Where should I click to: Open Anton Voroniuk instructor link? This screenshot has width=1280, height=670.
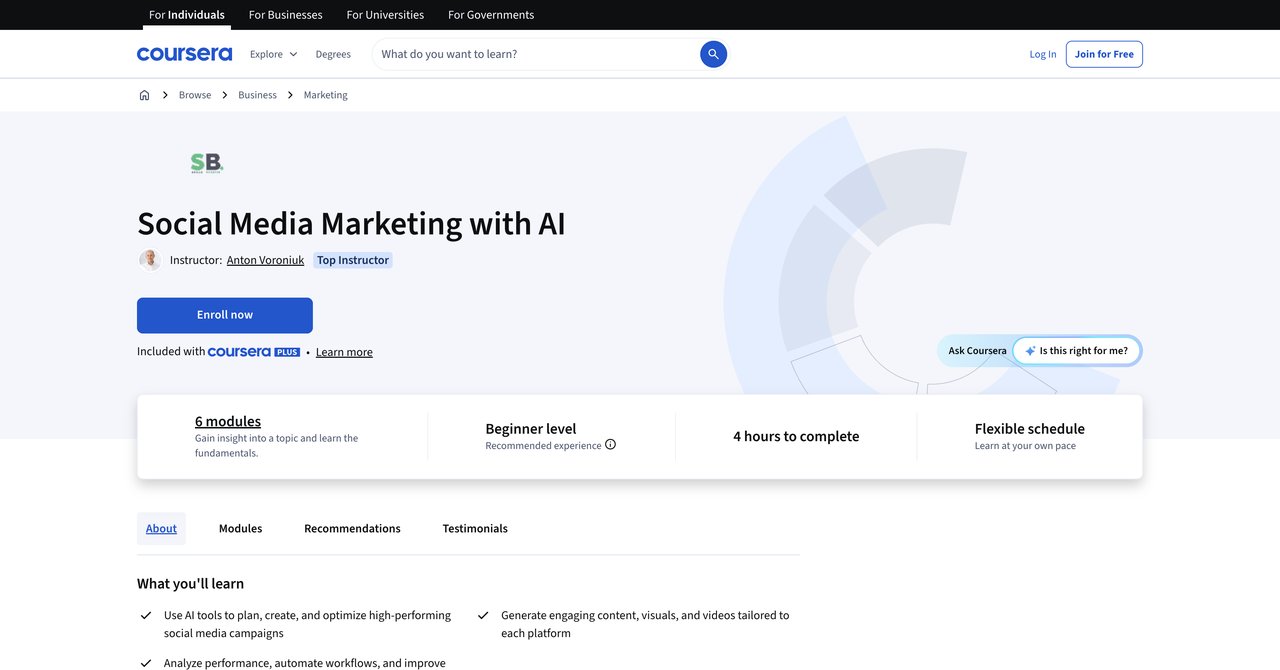pyautogui.click(x=265, y=260)
